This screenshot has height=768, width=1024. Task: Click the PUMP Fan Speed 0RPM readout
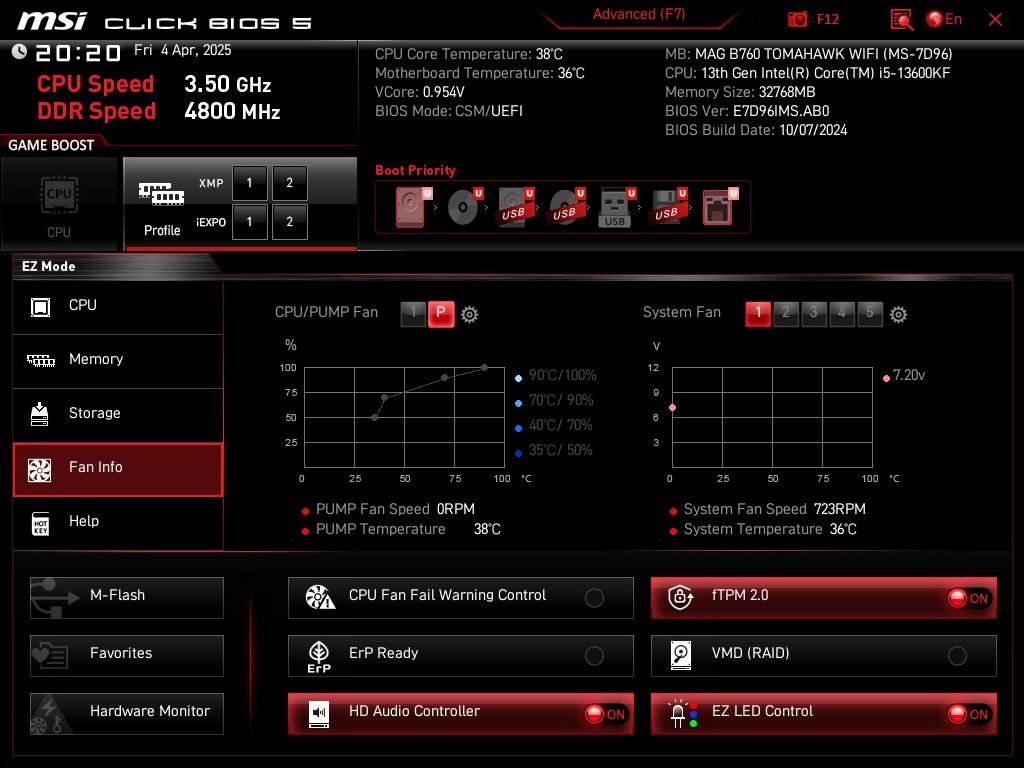pyautogui.click(x=389, y=509)
